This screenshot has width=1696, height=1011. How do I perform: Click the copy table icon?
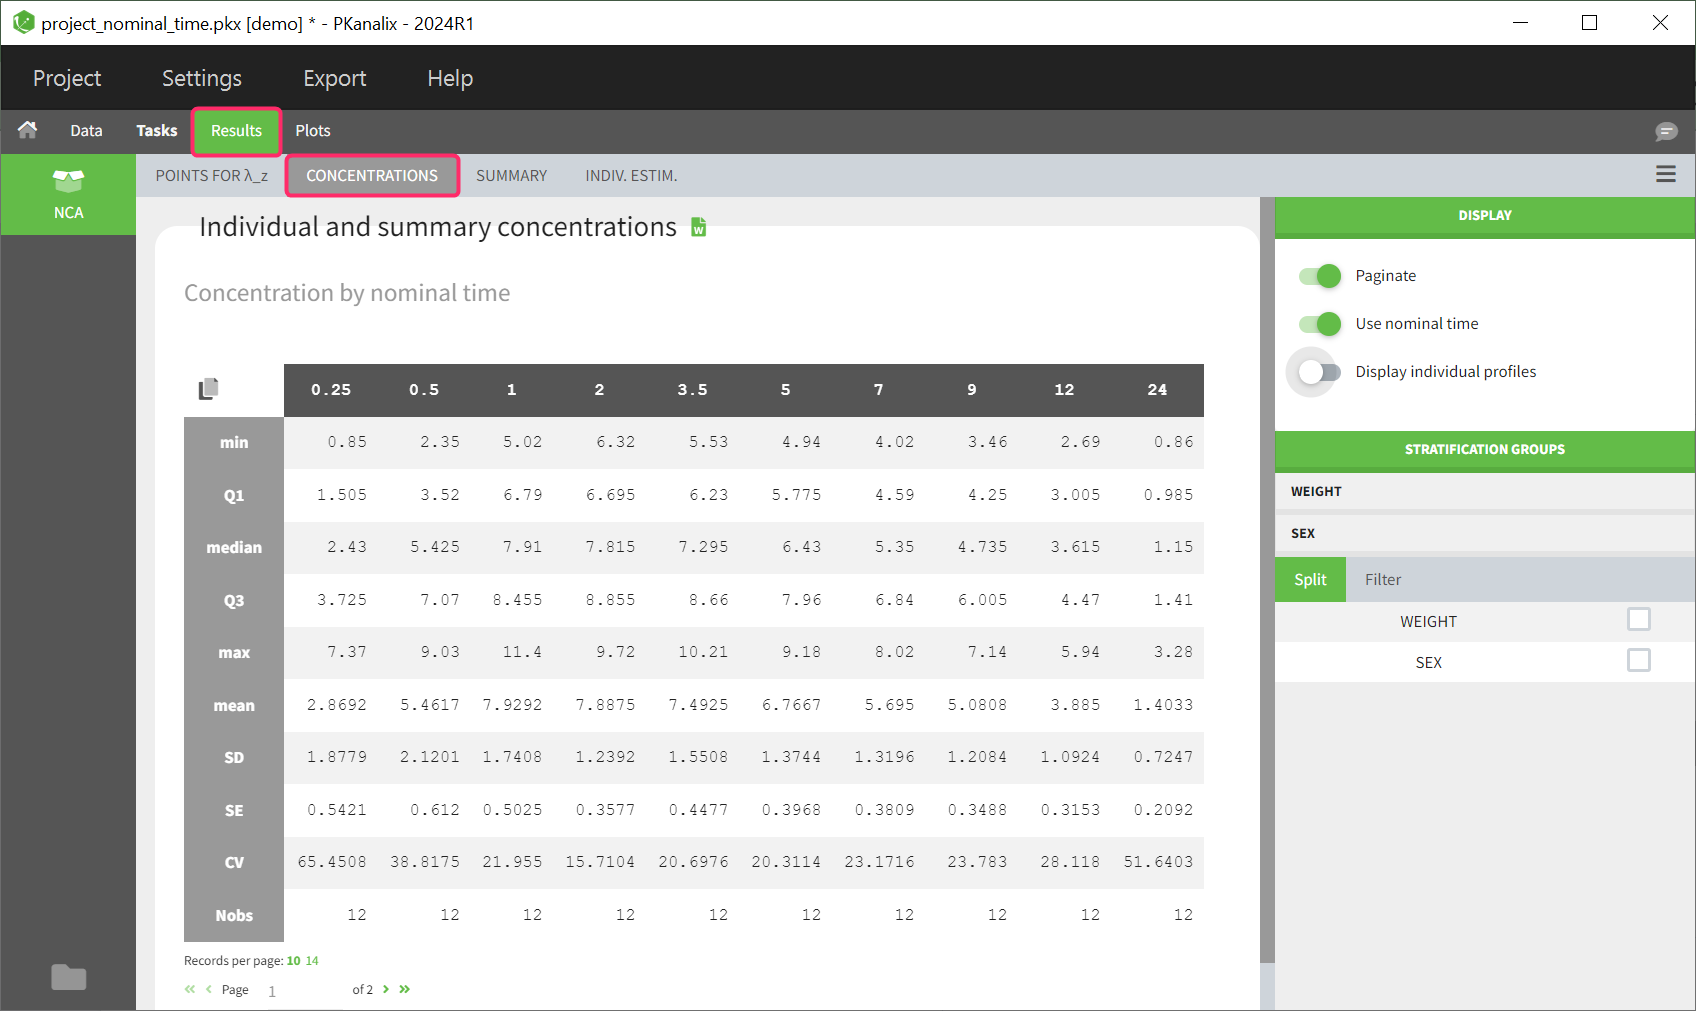[x=208, y=389]
